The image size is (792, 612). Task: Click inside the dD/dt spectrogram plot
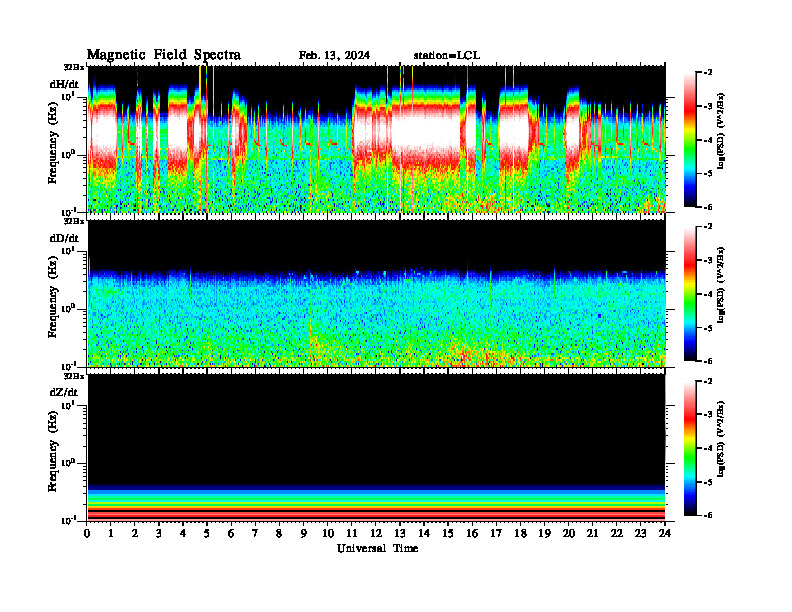click(x=376, y=293)
